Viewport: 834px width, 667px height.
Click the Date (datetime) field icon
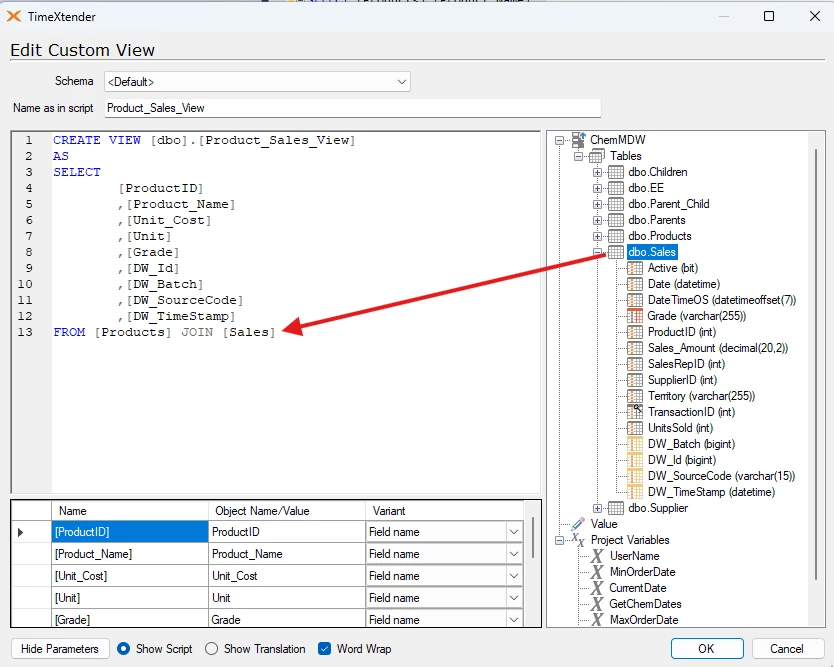pyautogui.click(x=635, y=284)
